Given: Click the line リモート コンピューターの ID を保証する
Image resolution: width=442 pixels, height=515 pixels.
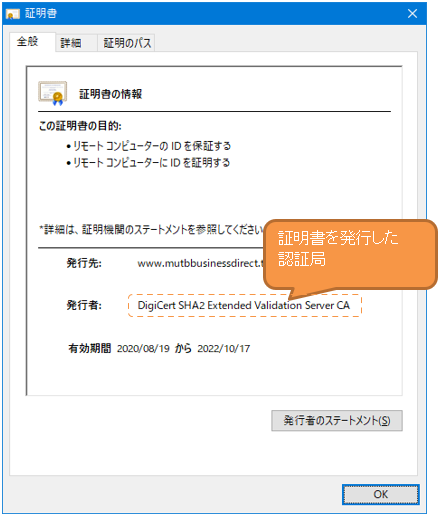Looking at the screenshot, I should (x=152, y=146).
